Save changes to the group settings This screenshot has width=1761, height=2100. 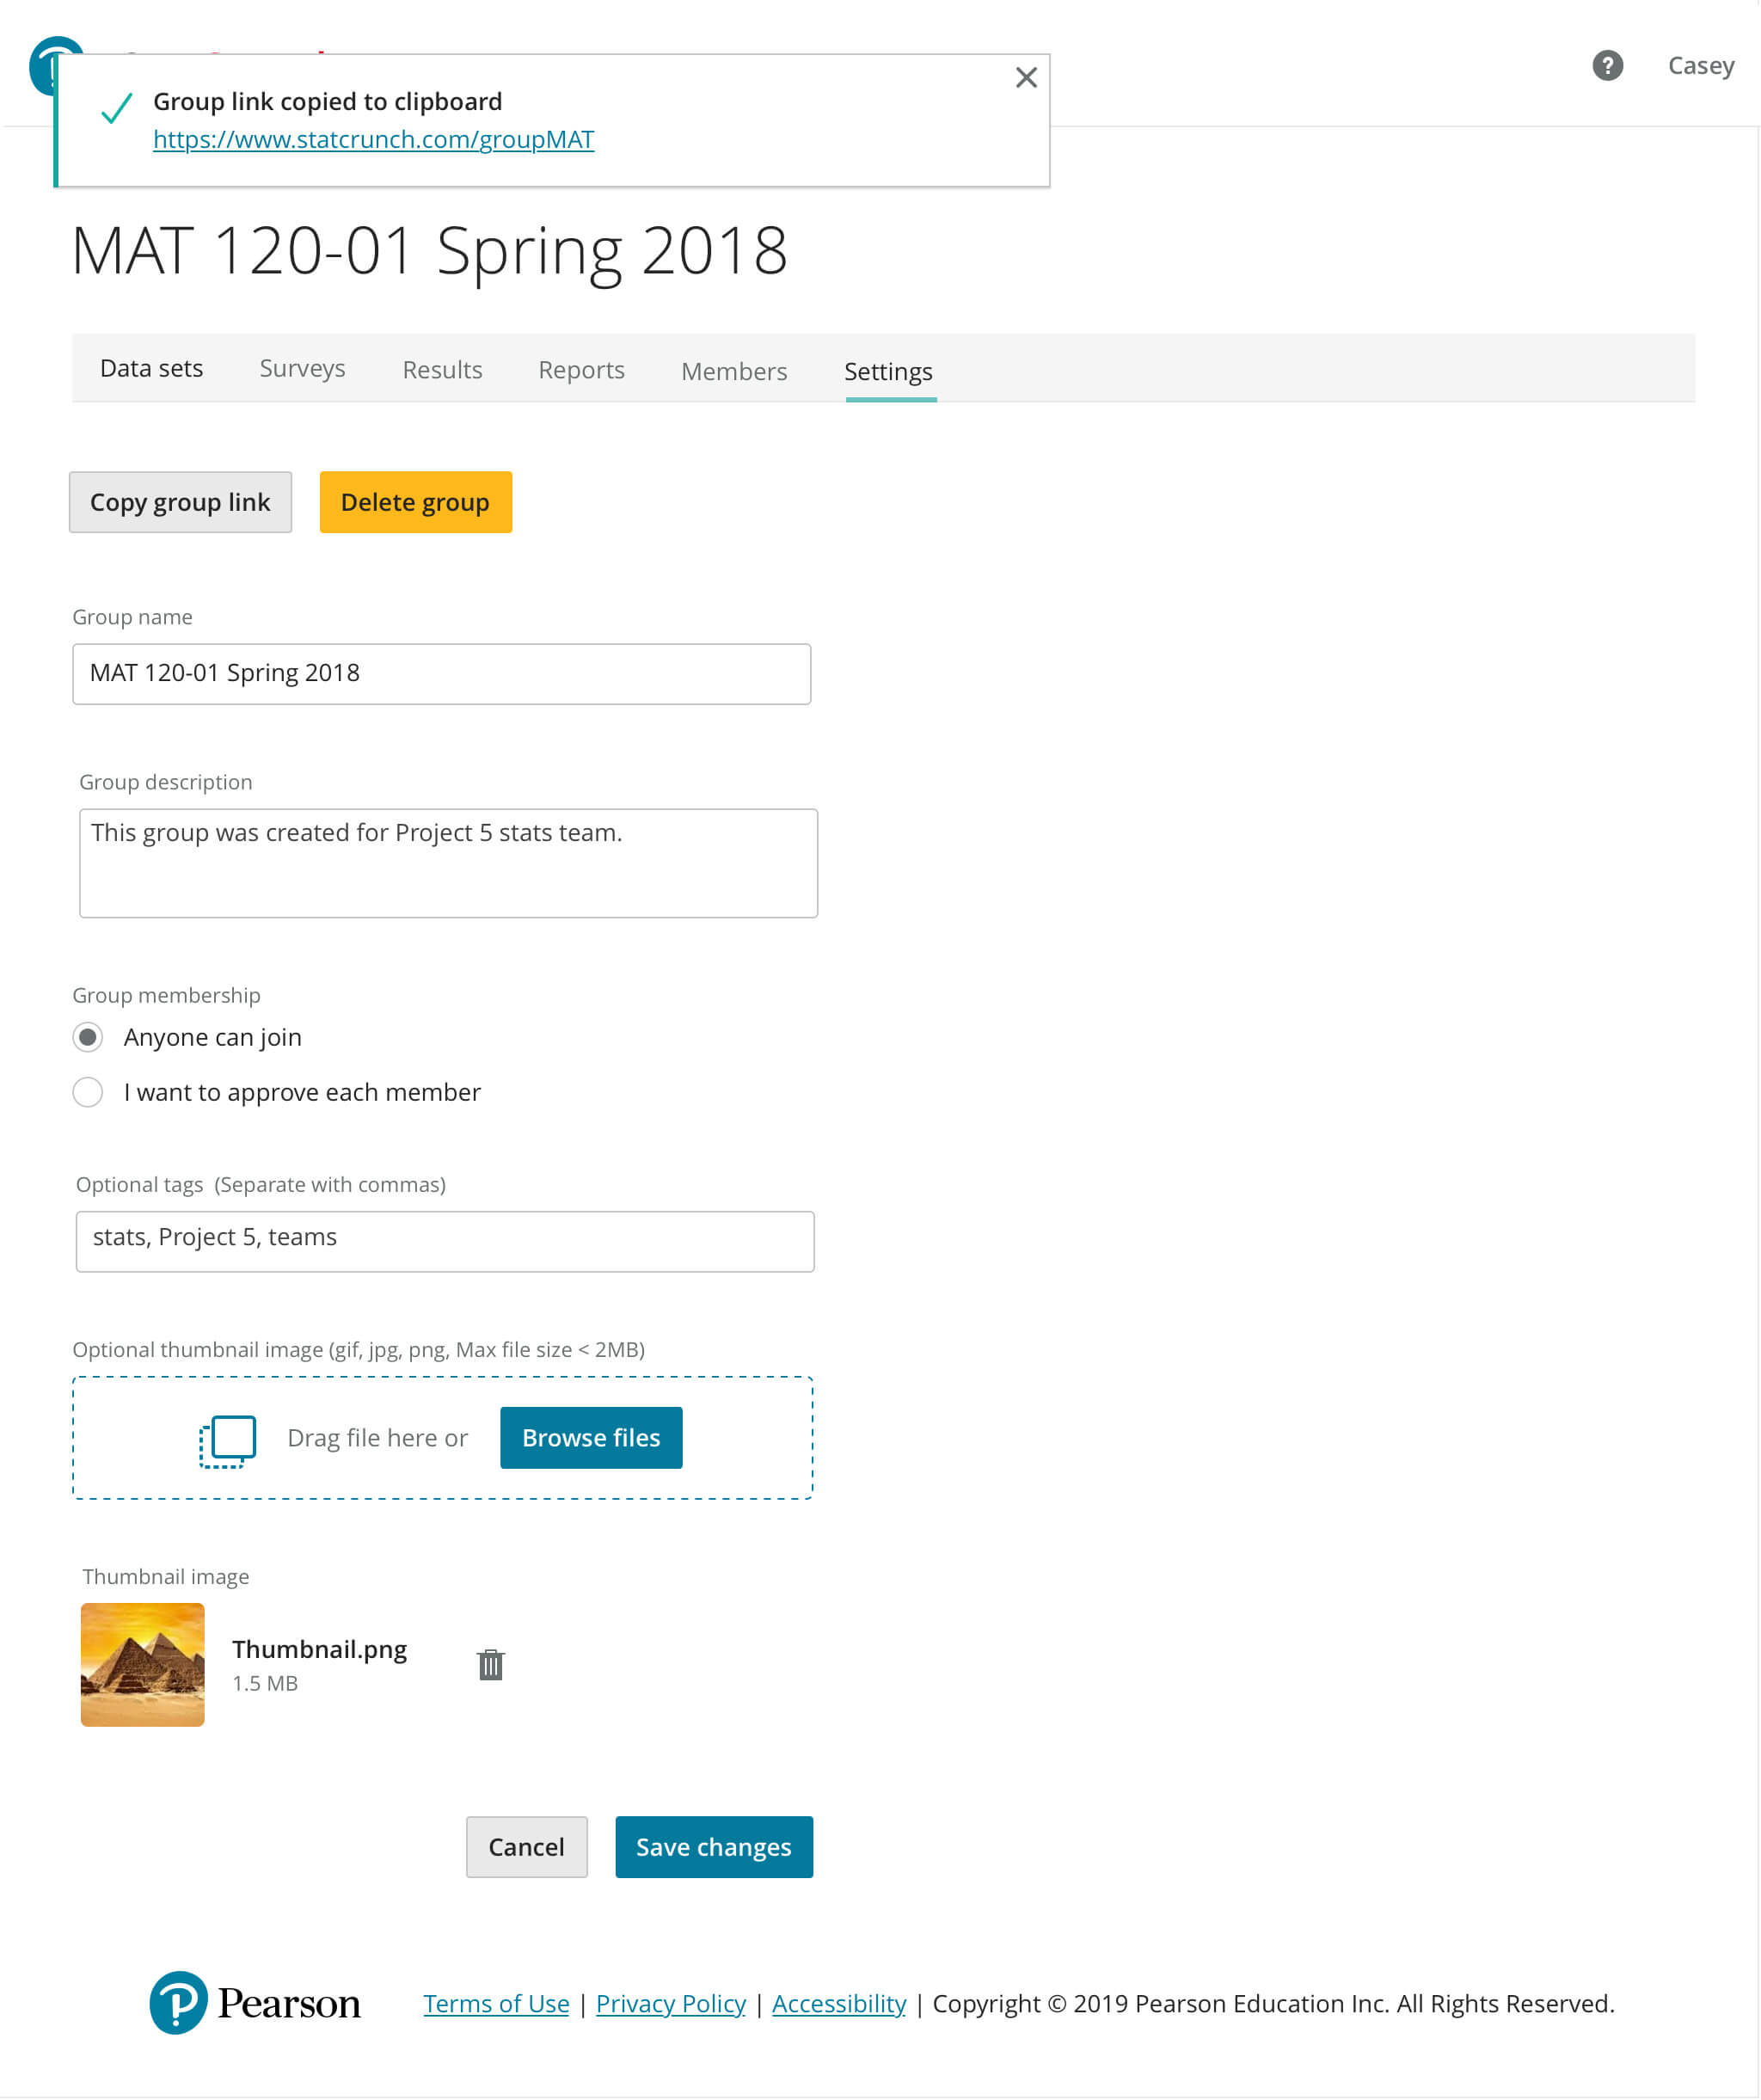pos(713,1847)
